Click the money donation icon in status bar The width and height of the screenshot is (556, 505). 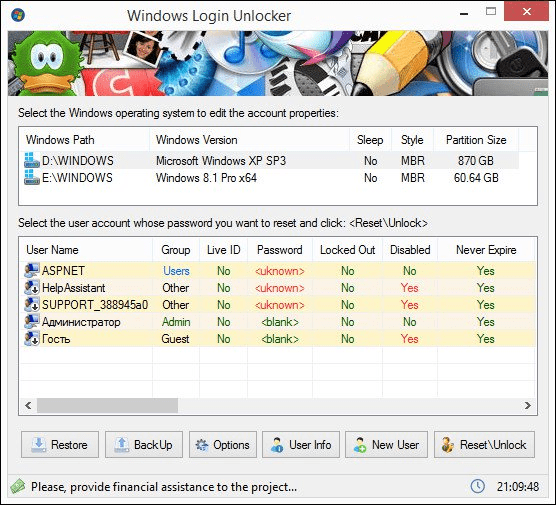(18, 487)
